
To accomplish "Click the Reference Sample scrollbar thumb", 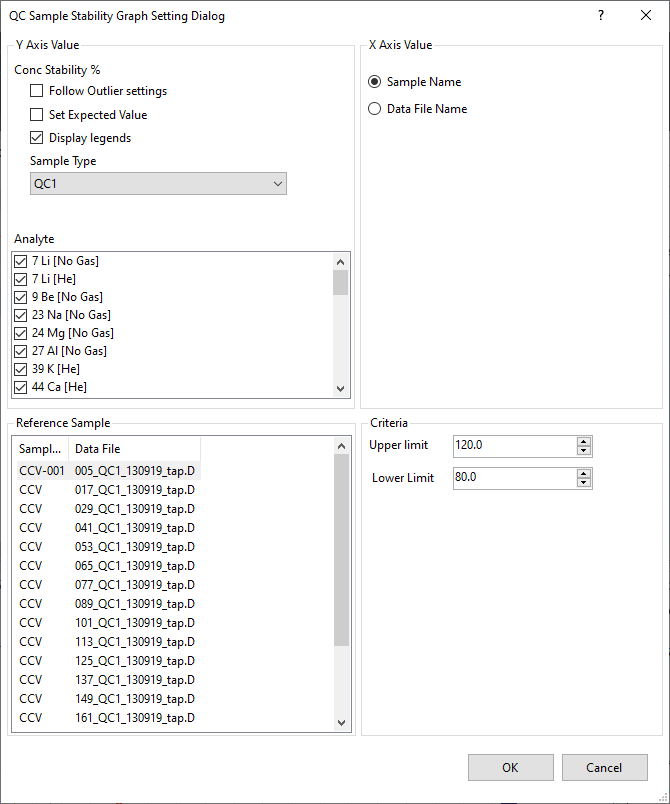I will tap(341, 550).
